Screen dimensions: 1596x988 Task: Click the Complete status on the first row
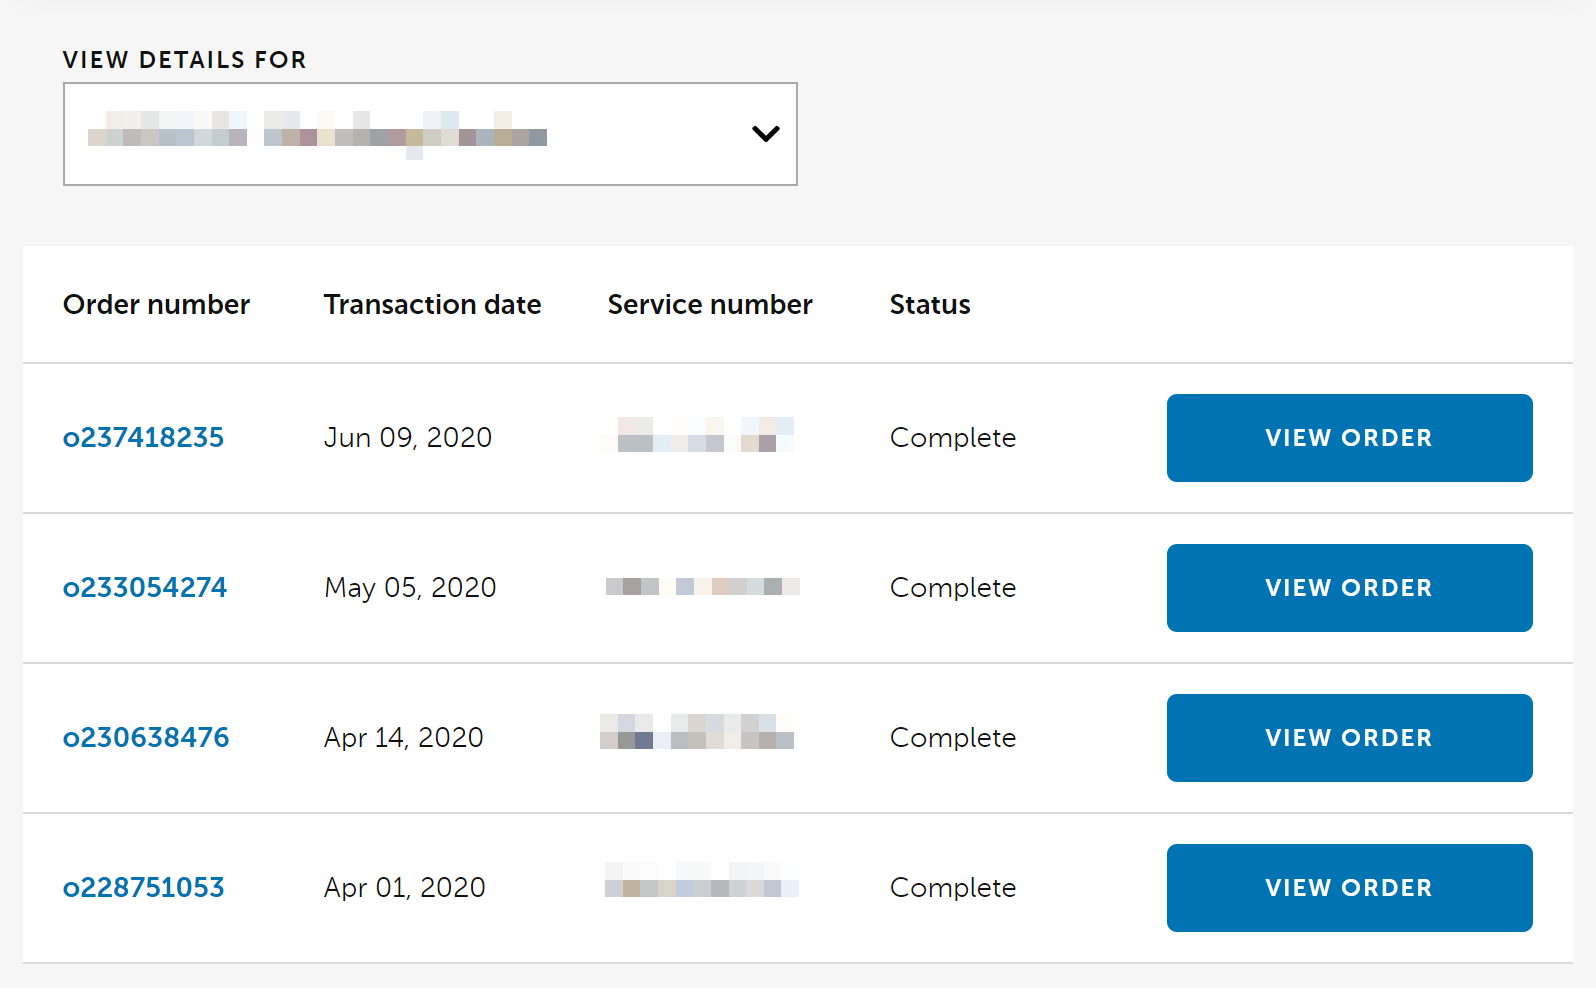coord(952,437)
